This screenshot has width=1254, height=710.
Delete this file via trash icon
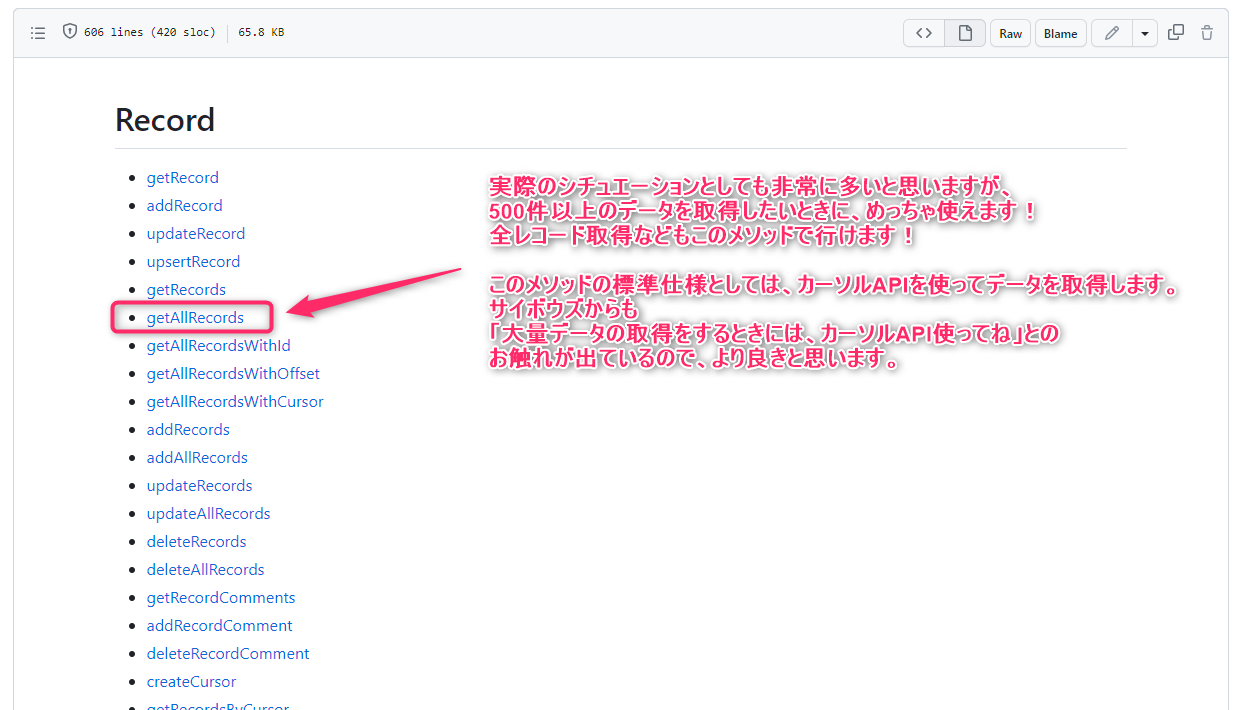coord(1207,32)
